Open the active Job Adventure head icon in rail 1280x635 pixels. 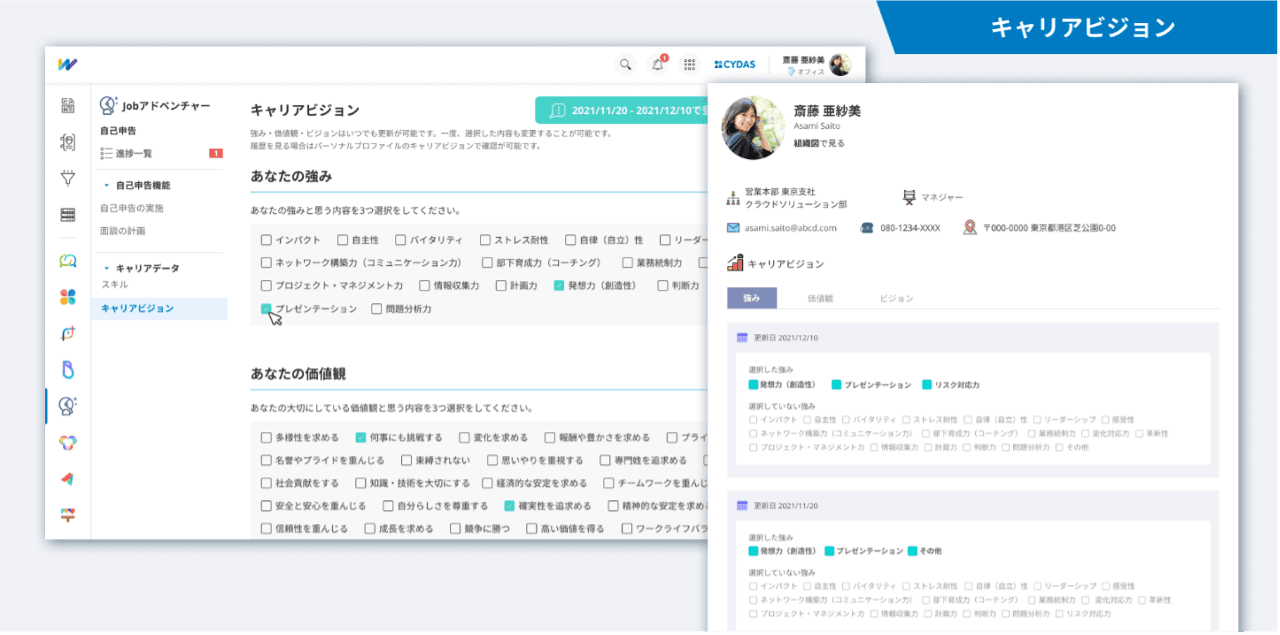(x=68, y=406)
